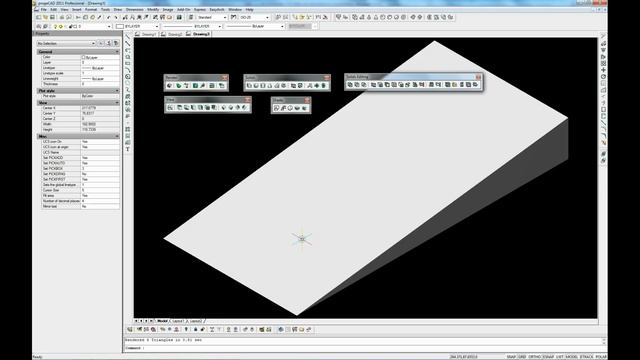Click the Union icon in Solids Editing toolbar
Viewport: 640px width, 360px height.
point(350,84)
